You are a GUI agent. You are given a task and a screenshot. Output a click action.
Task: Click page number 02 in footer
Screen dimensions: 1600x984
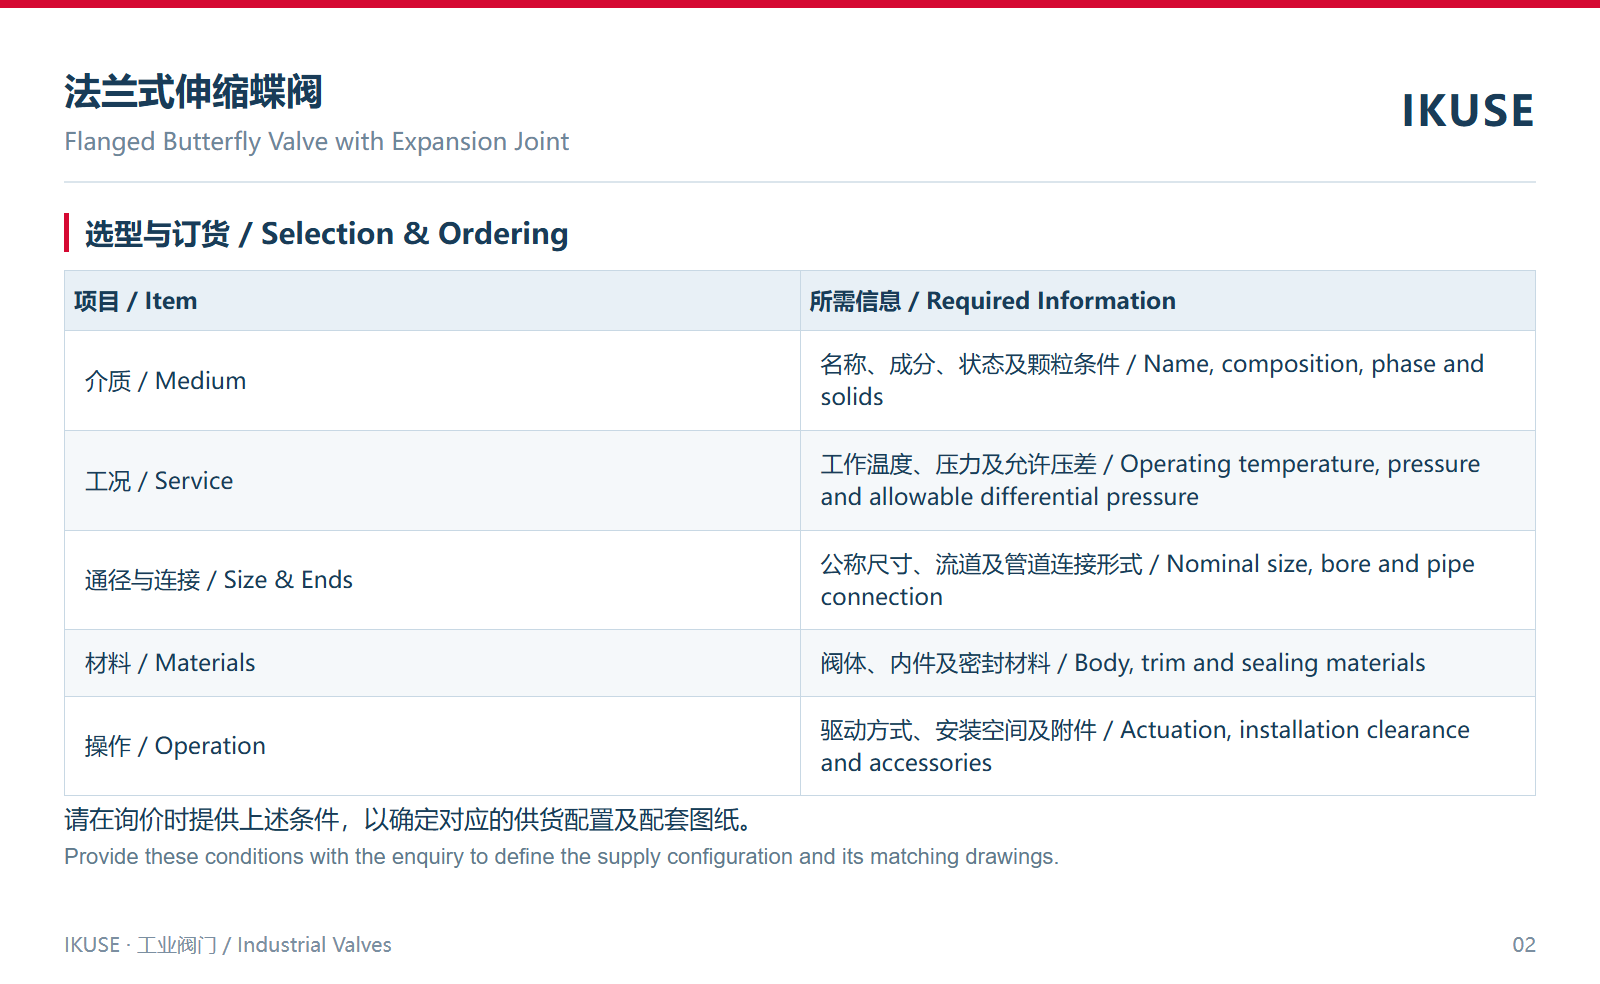click(x=1523, y=945)
